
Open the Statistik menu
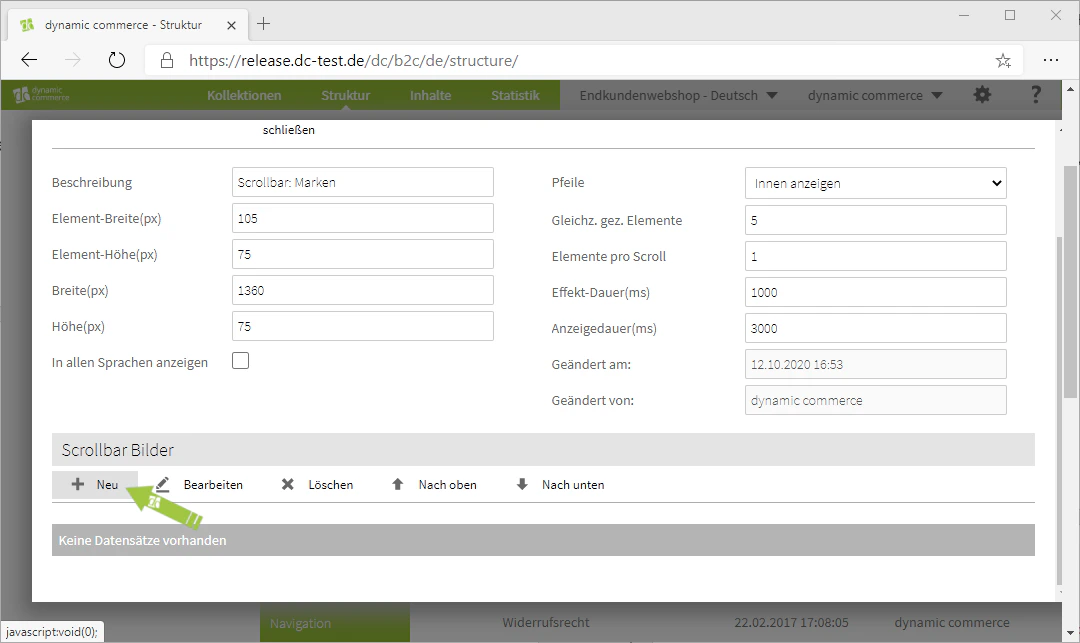point(515,95)
